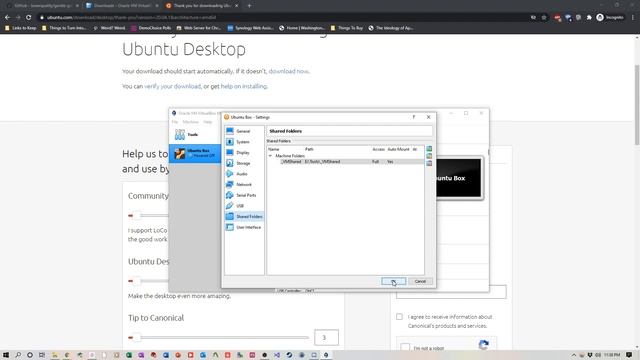The height and width of the screenshot is (360, 640).
Task: Switch to Oracle VM VirtualBox downloads tab
Action: click(122, 6)
